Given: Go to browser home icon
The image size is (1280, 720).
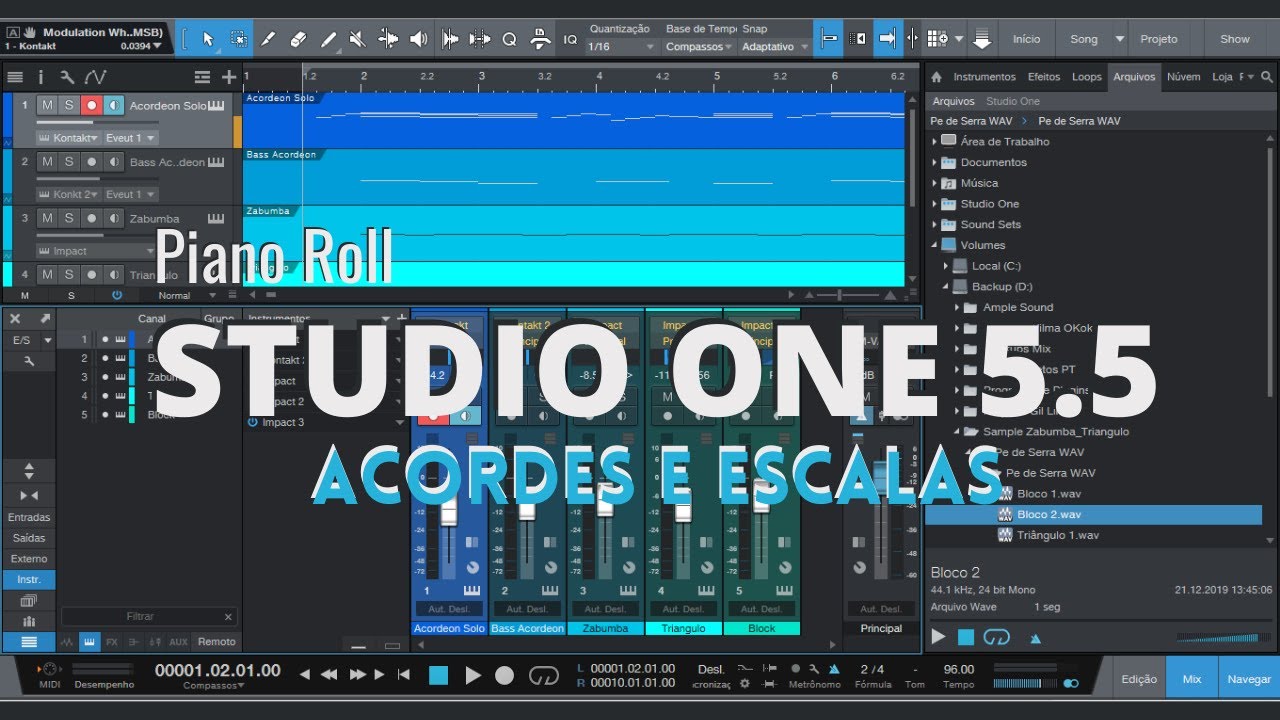Looking at the screenshot, I should coord(937,77).
